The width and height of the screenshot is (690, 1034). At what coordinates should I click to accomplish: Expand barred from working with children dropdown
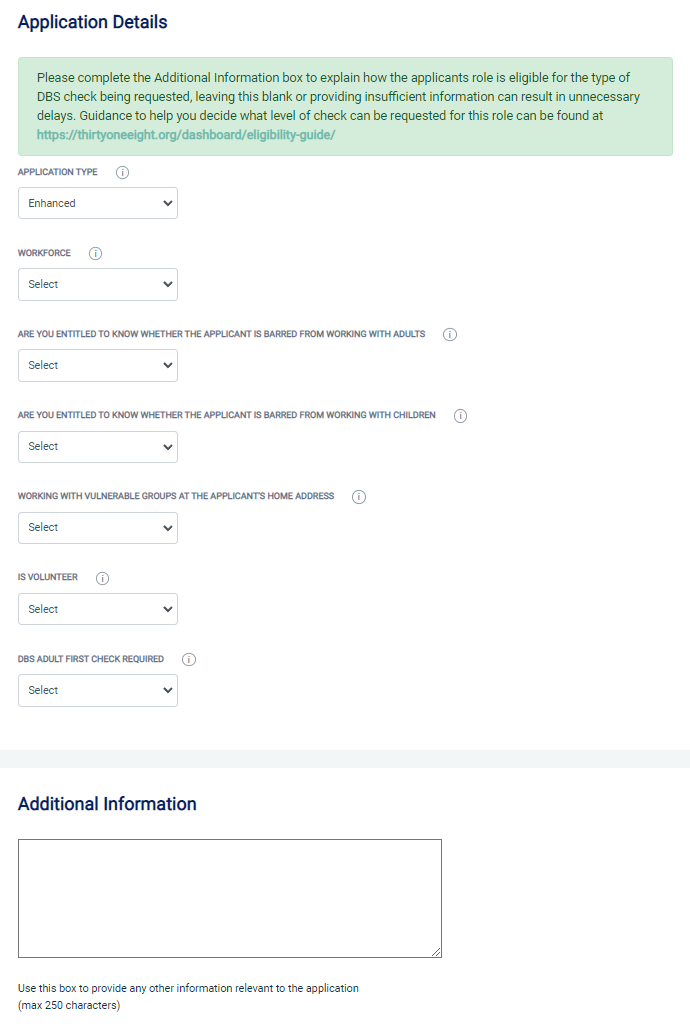pyautogui.click(x=98, y=446)
